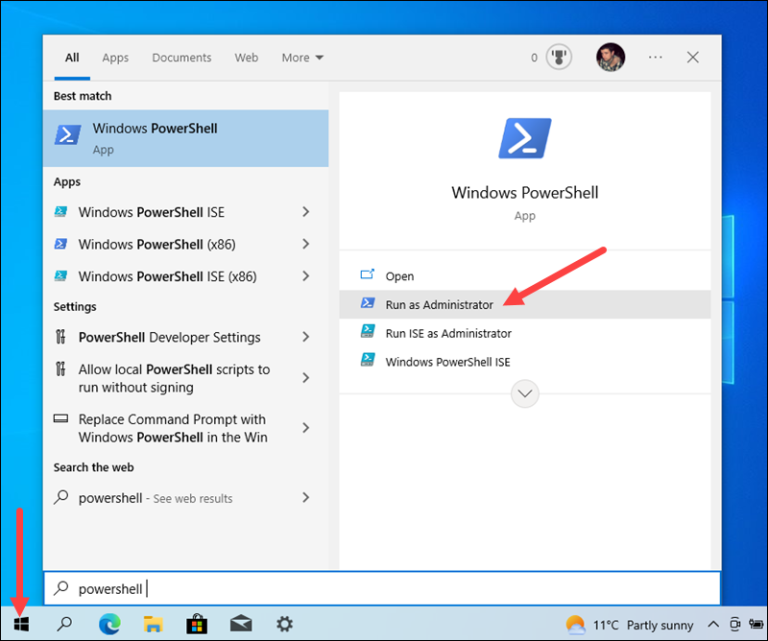This screenshot has width=768, height=641.
Task: Open the Mail app on the taskbar
Action: 241,624
